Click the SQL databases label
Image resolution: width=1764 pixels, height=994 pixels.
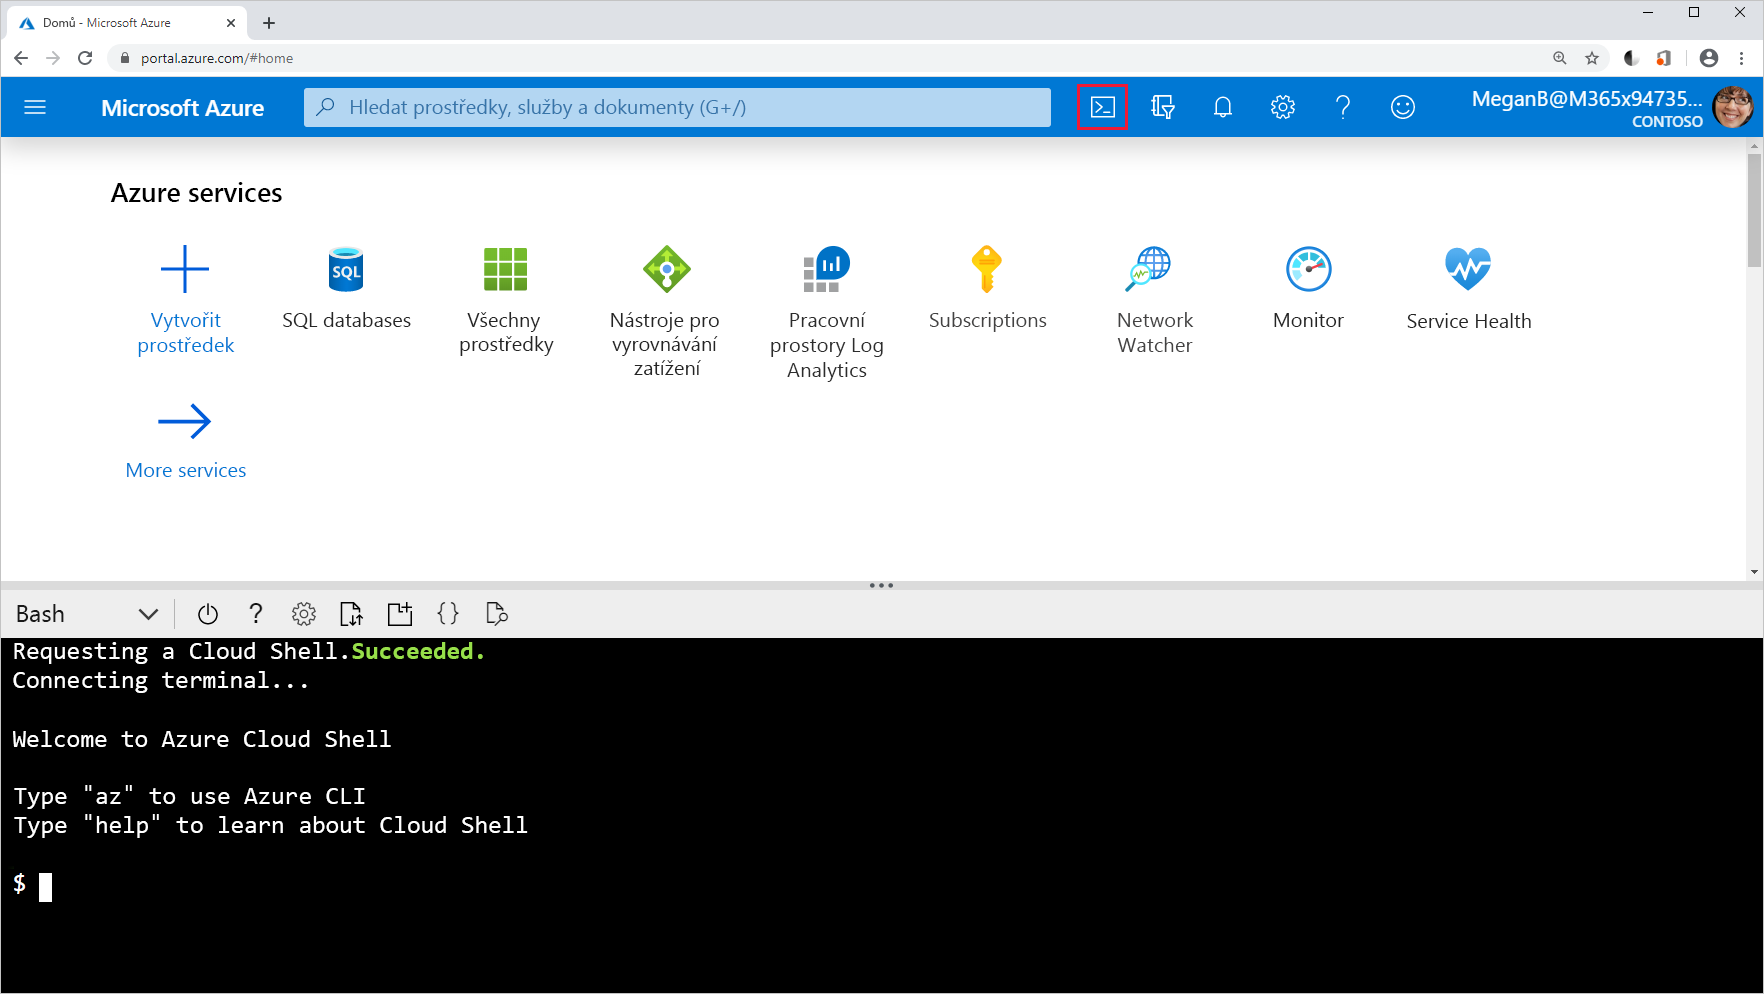[346, 320]
